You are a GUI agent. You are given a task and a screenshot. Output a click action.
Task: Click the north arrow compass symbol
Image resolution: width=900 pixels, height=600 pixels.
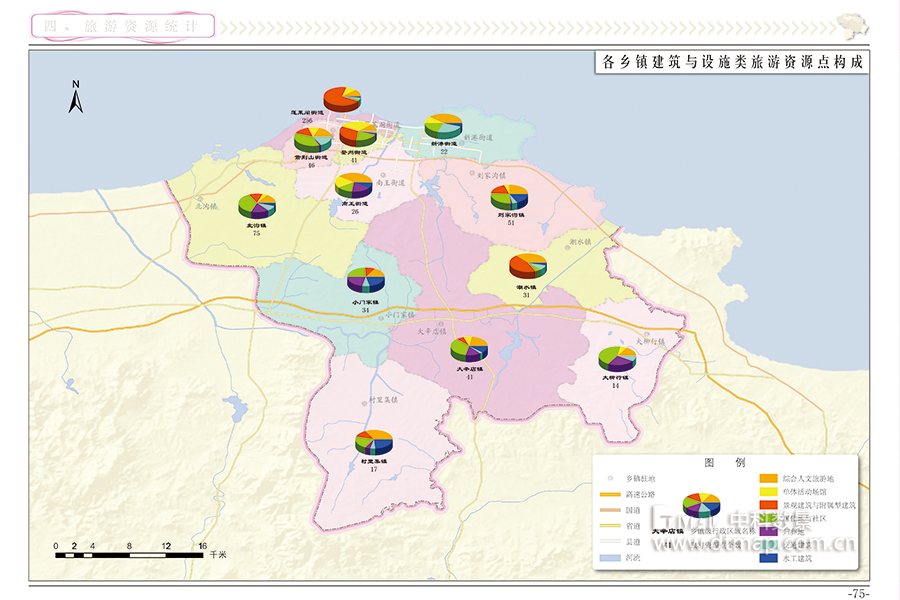point(76,98)
